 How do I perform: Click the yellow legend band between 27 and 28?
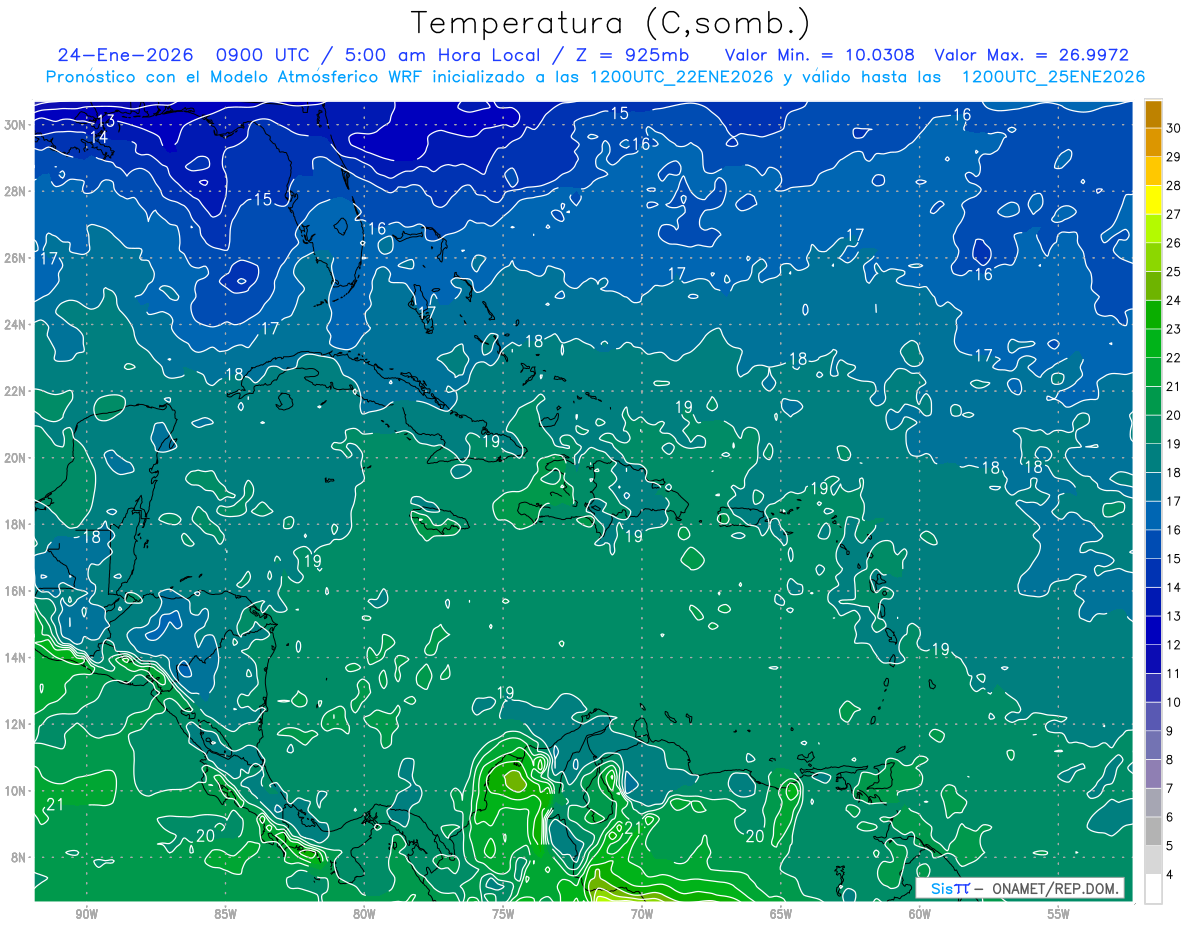pos(1154,200)
